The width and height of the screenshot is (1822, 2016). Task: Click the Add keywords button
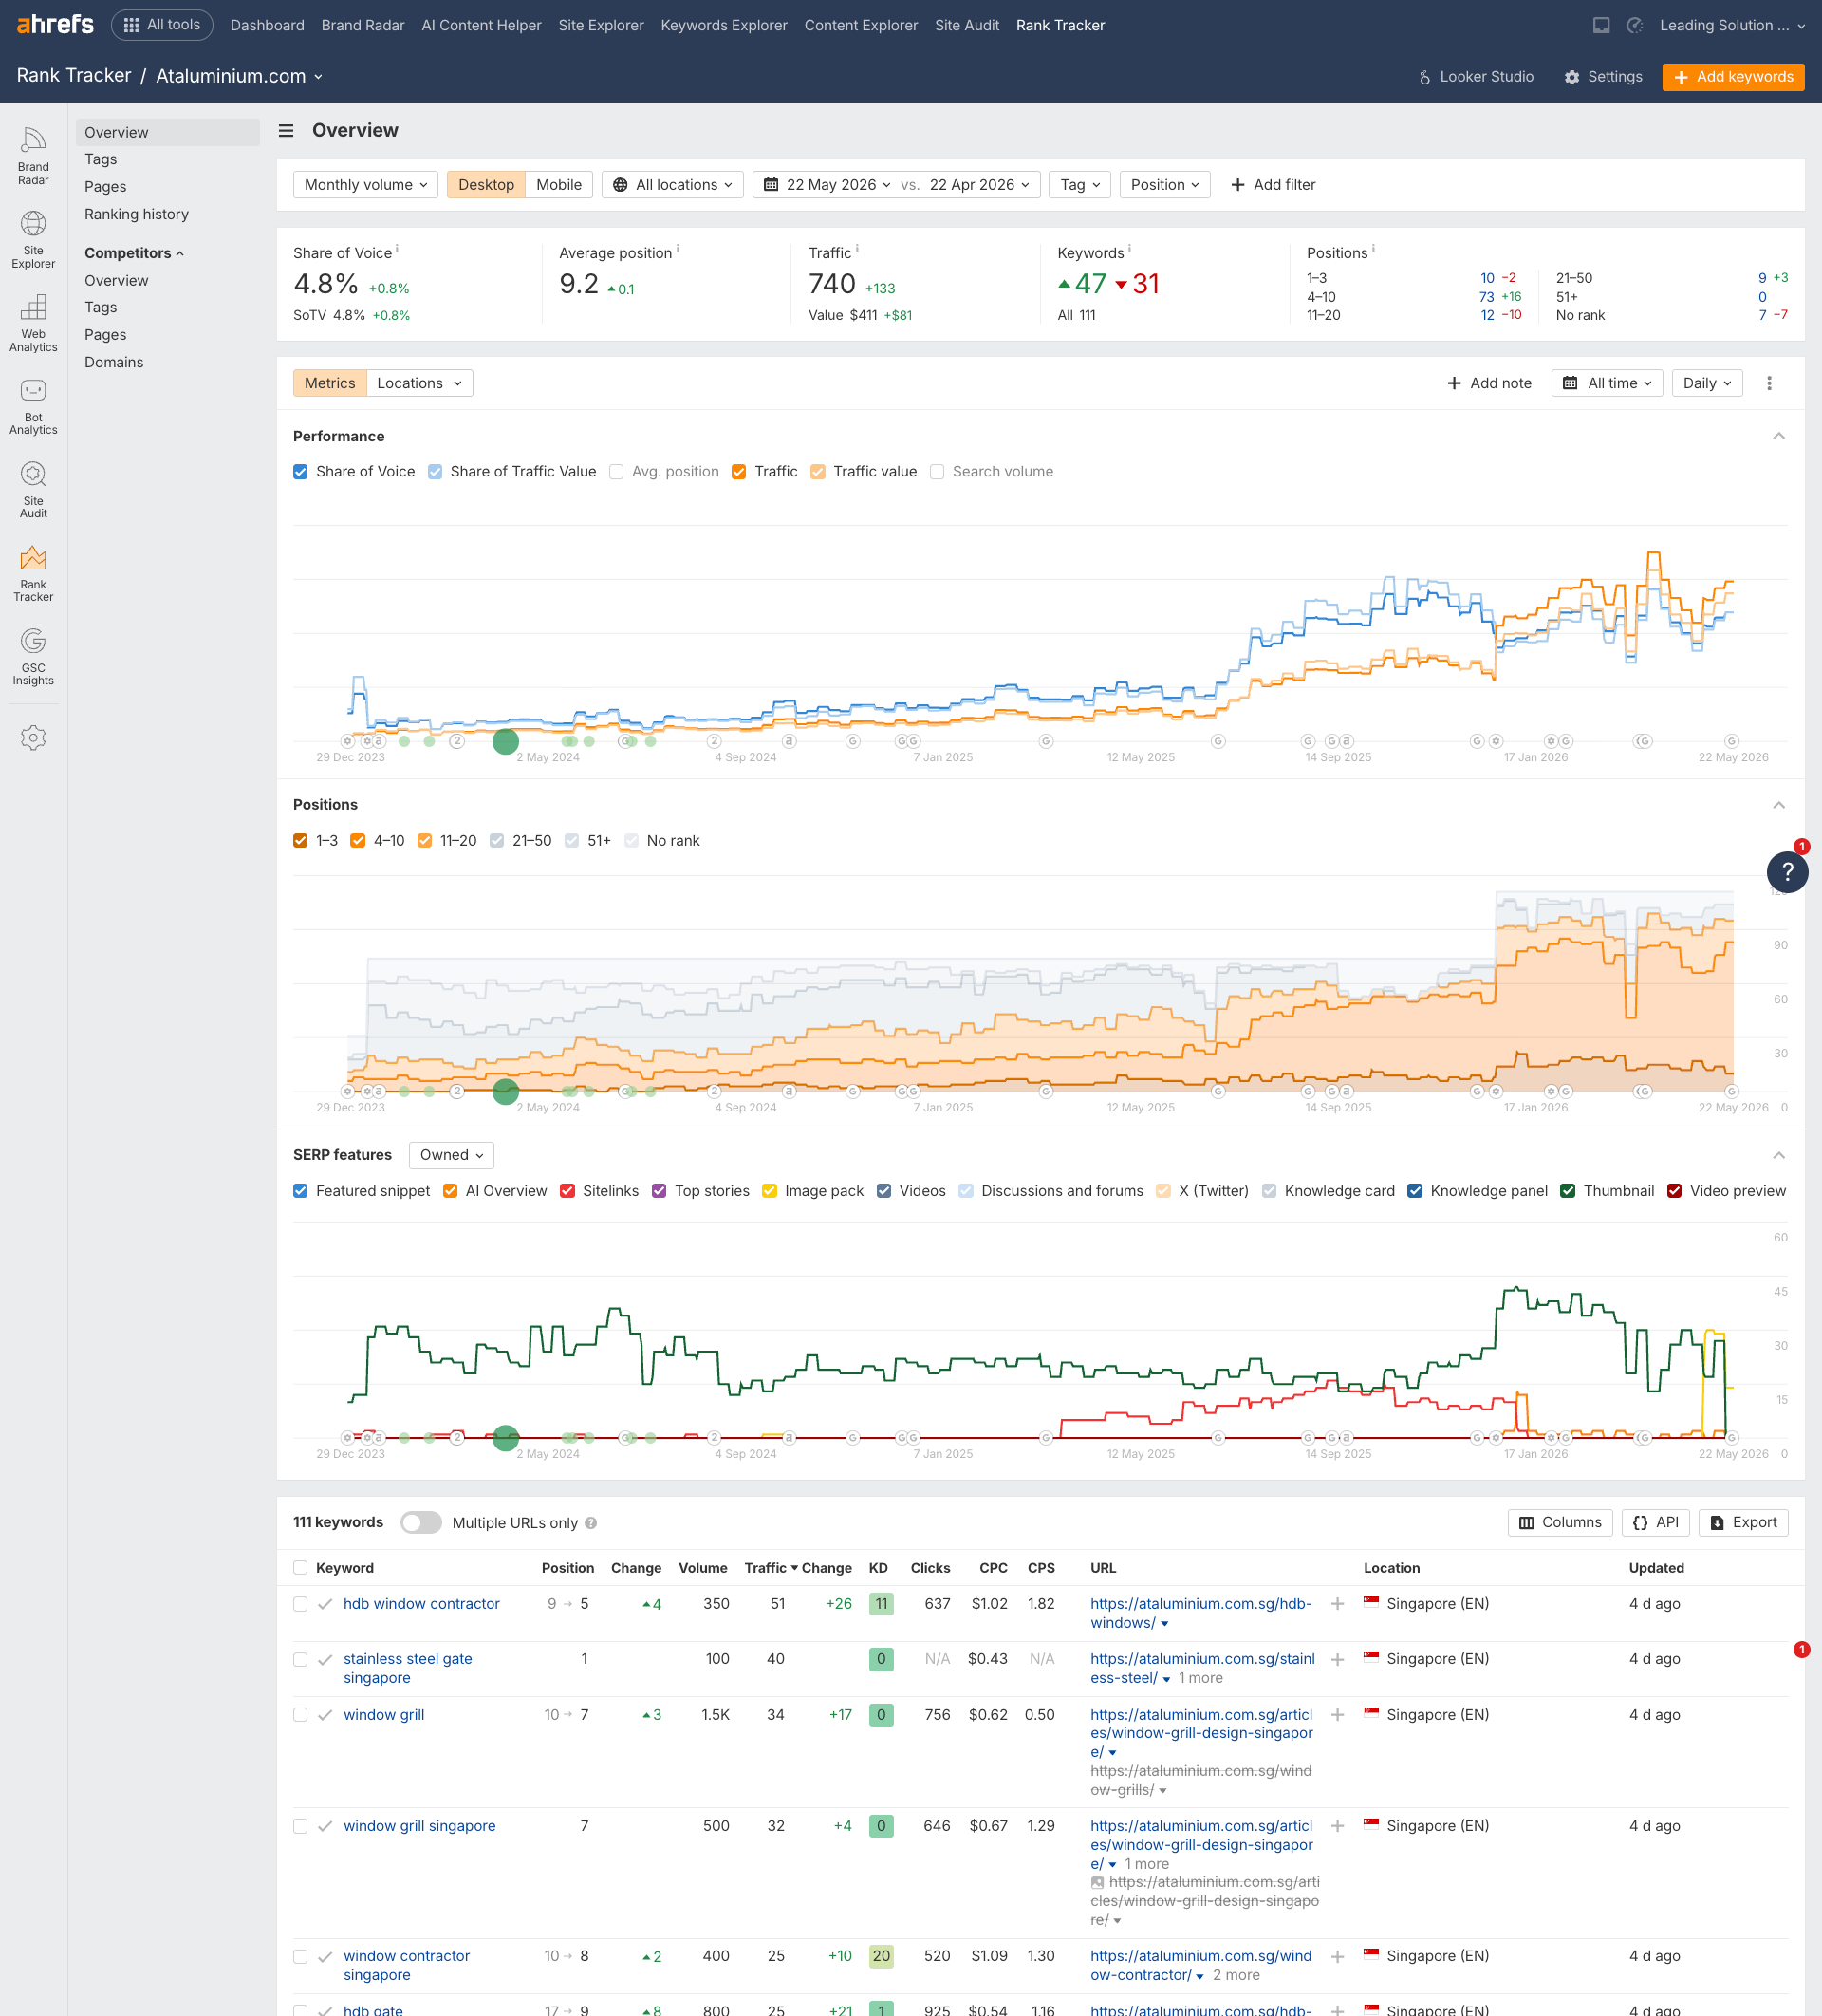(x=1733, y=77)
